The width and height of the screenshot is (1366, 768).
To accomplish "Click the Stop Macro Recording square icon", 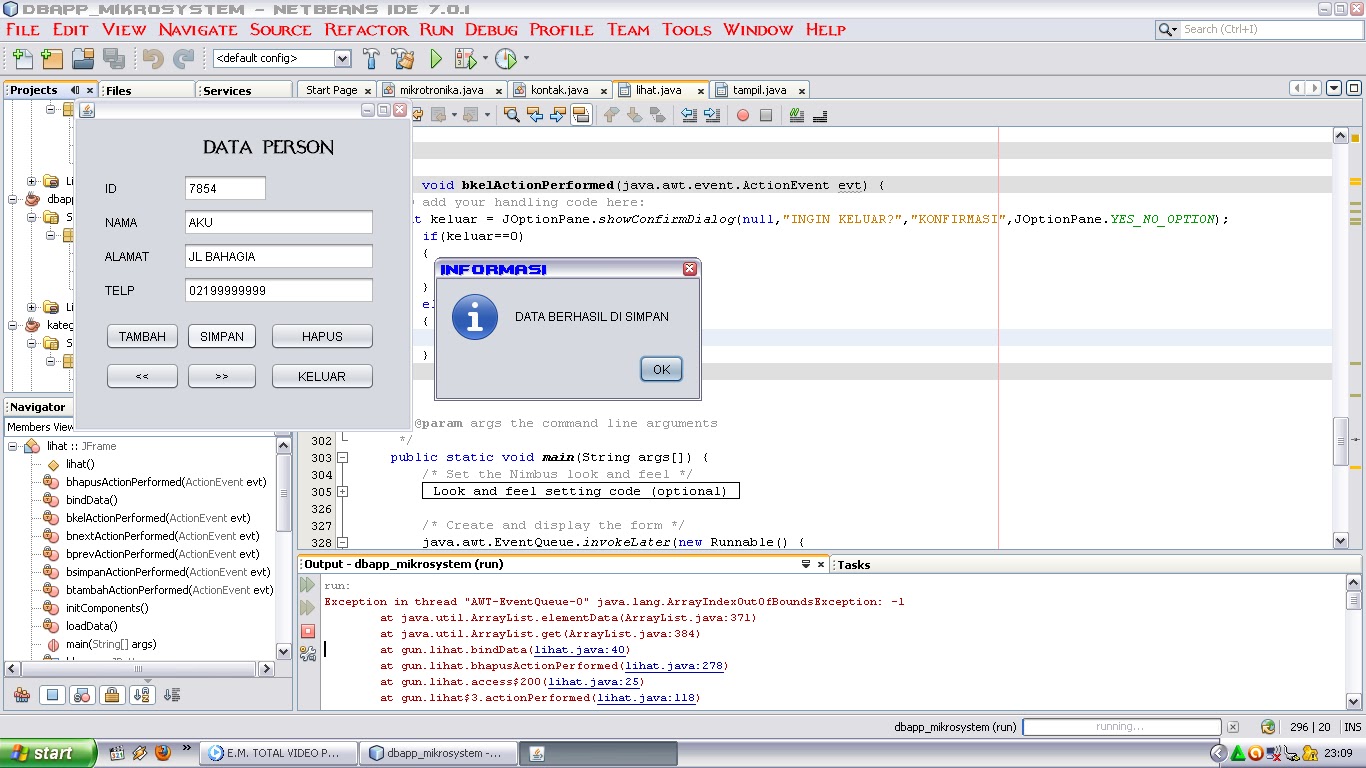I will point(766,115).
